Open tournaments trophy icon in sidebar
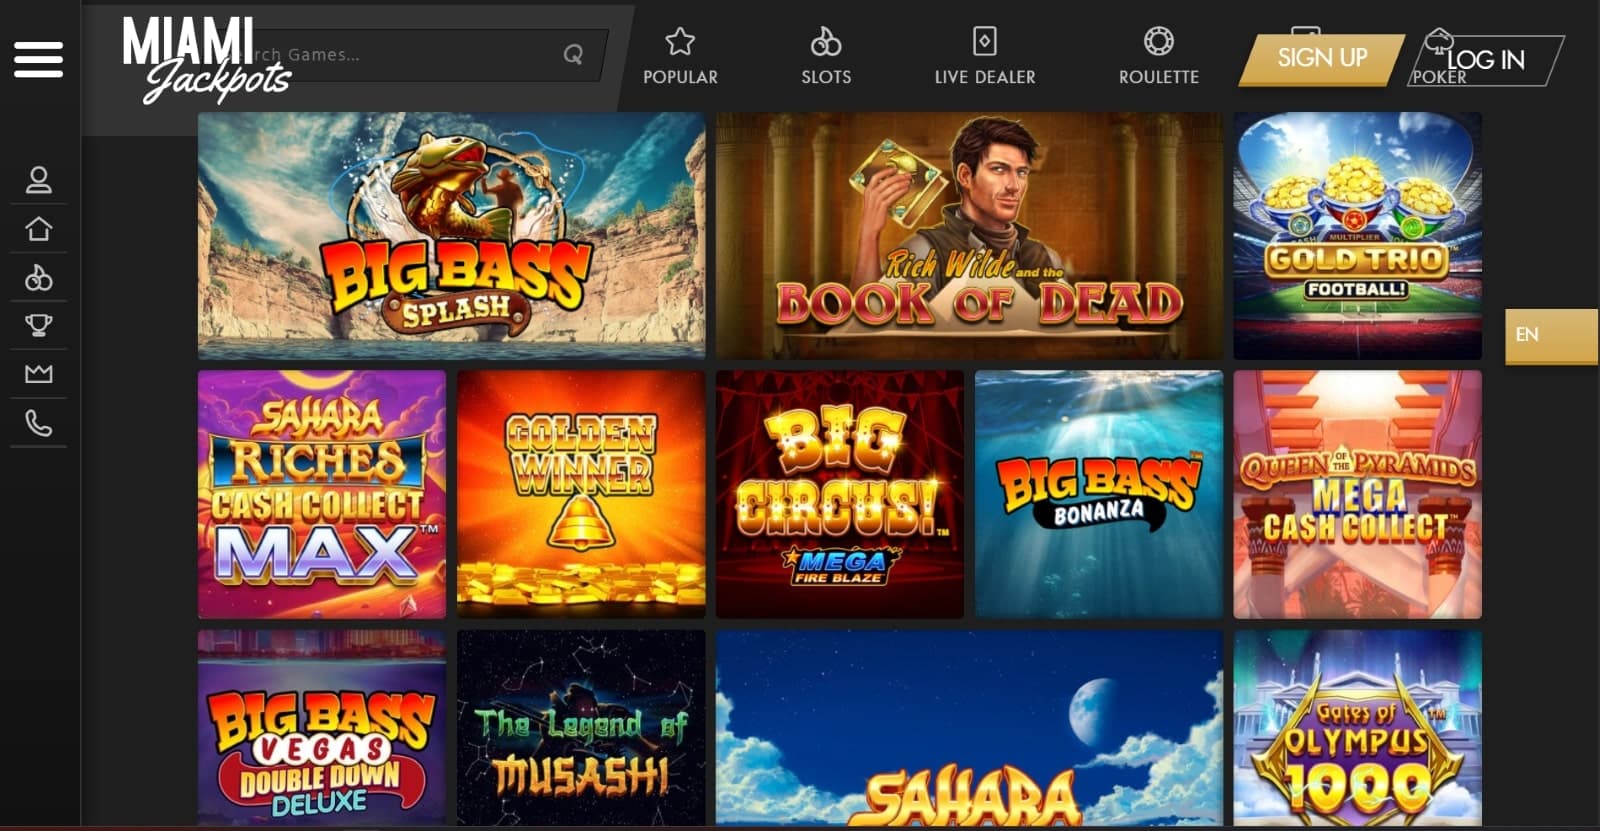1600x831 pixels. click(x=38, y=325)
